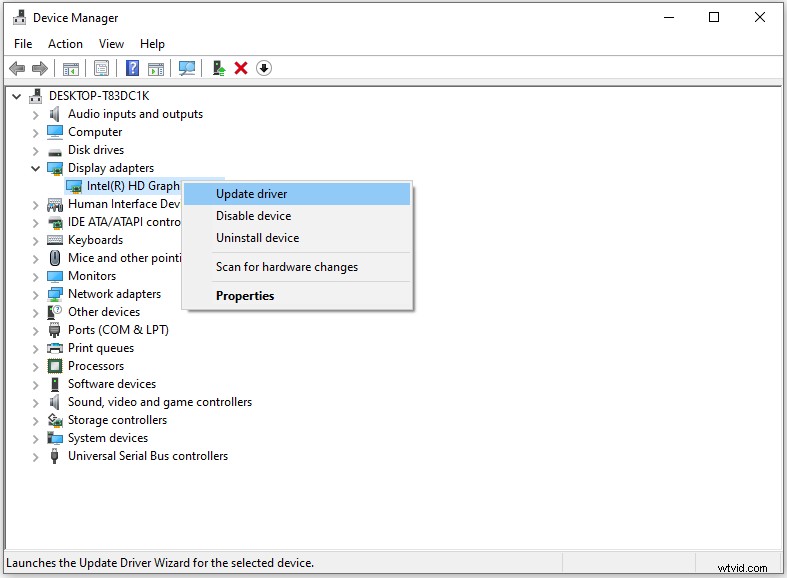Click the Audio inputs and outputs speaker icon

tap(55, 114)
